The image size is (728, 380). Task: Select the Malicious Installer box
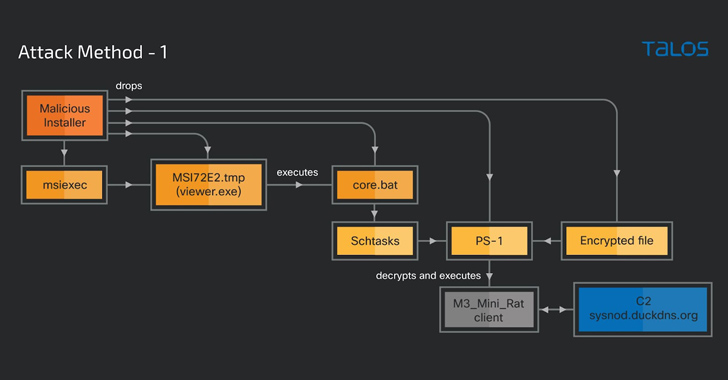pos(65,116)
